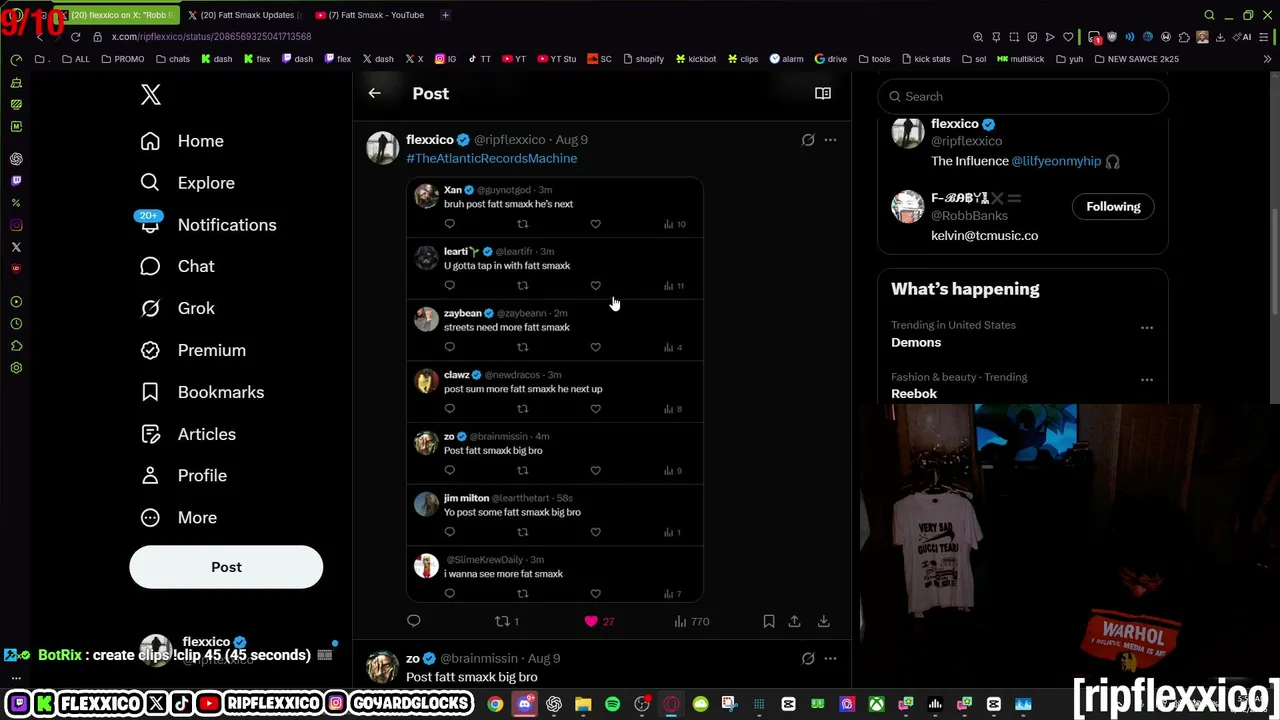Switch to the Fatt Smaxk YouTube tab
The image size is (1280, 720).
tap(370, 15)
